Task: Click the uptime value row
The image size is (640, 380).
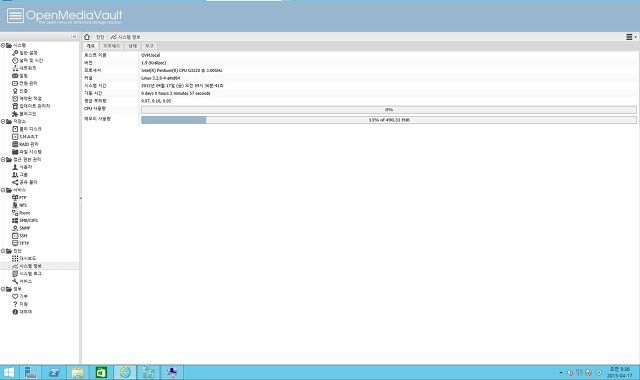Action: coord(176,93)
